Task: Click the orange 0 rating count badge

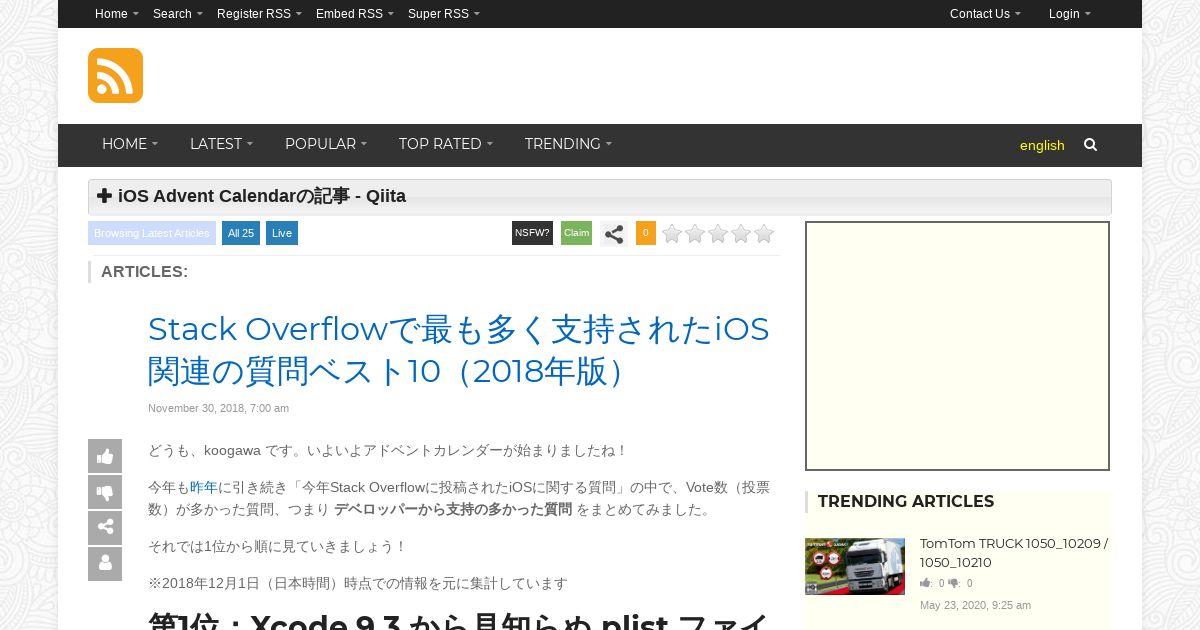Action: (x=646, y=233)
